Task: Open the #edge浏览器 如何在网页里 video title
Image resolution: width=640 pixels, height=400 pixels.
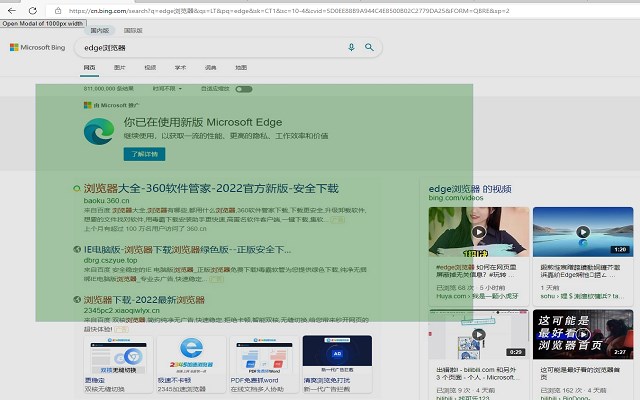Action: coord(476,271)
